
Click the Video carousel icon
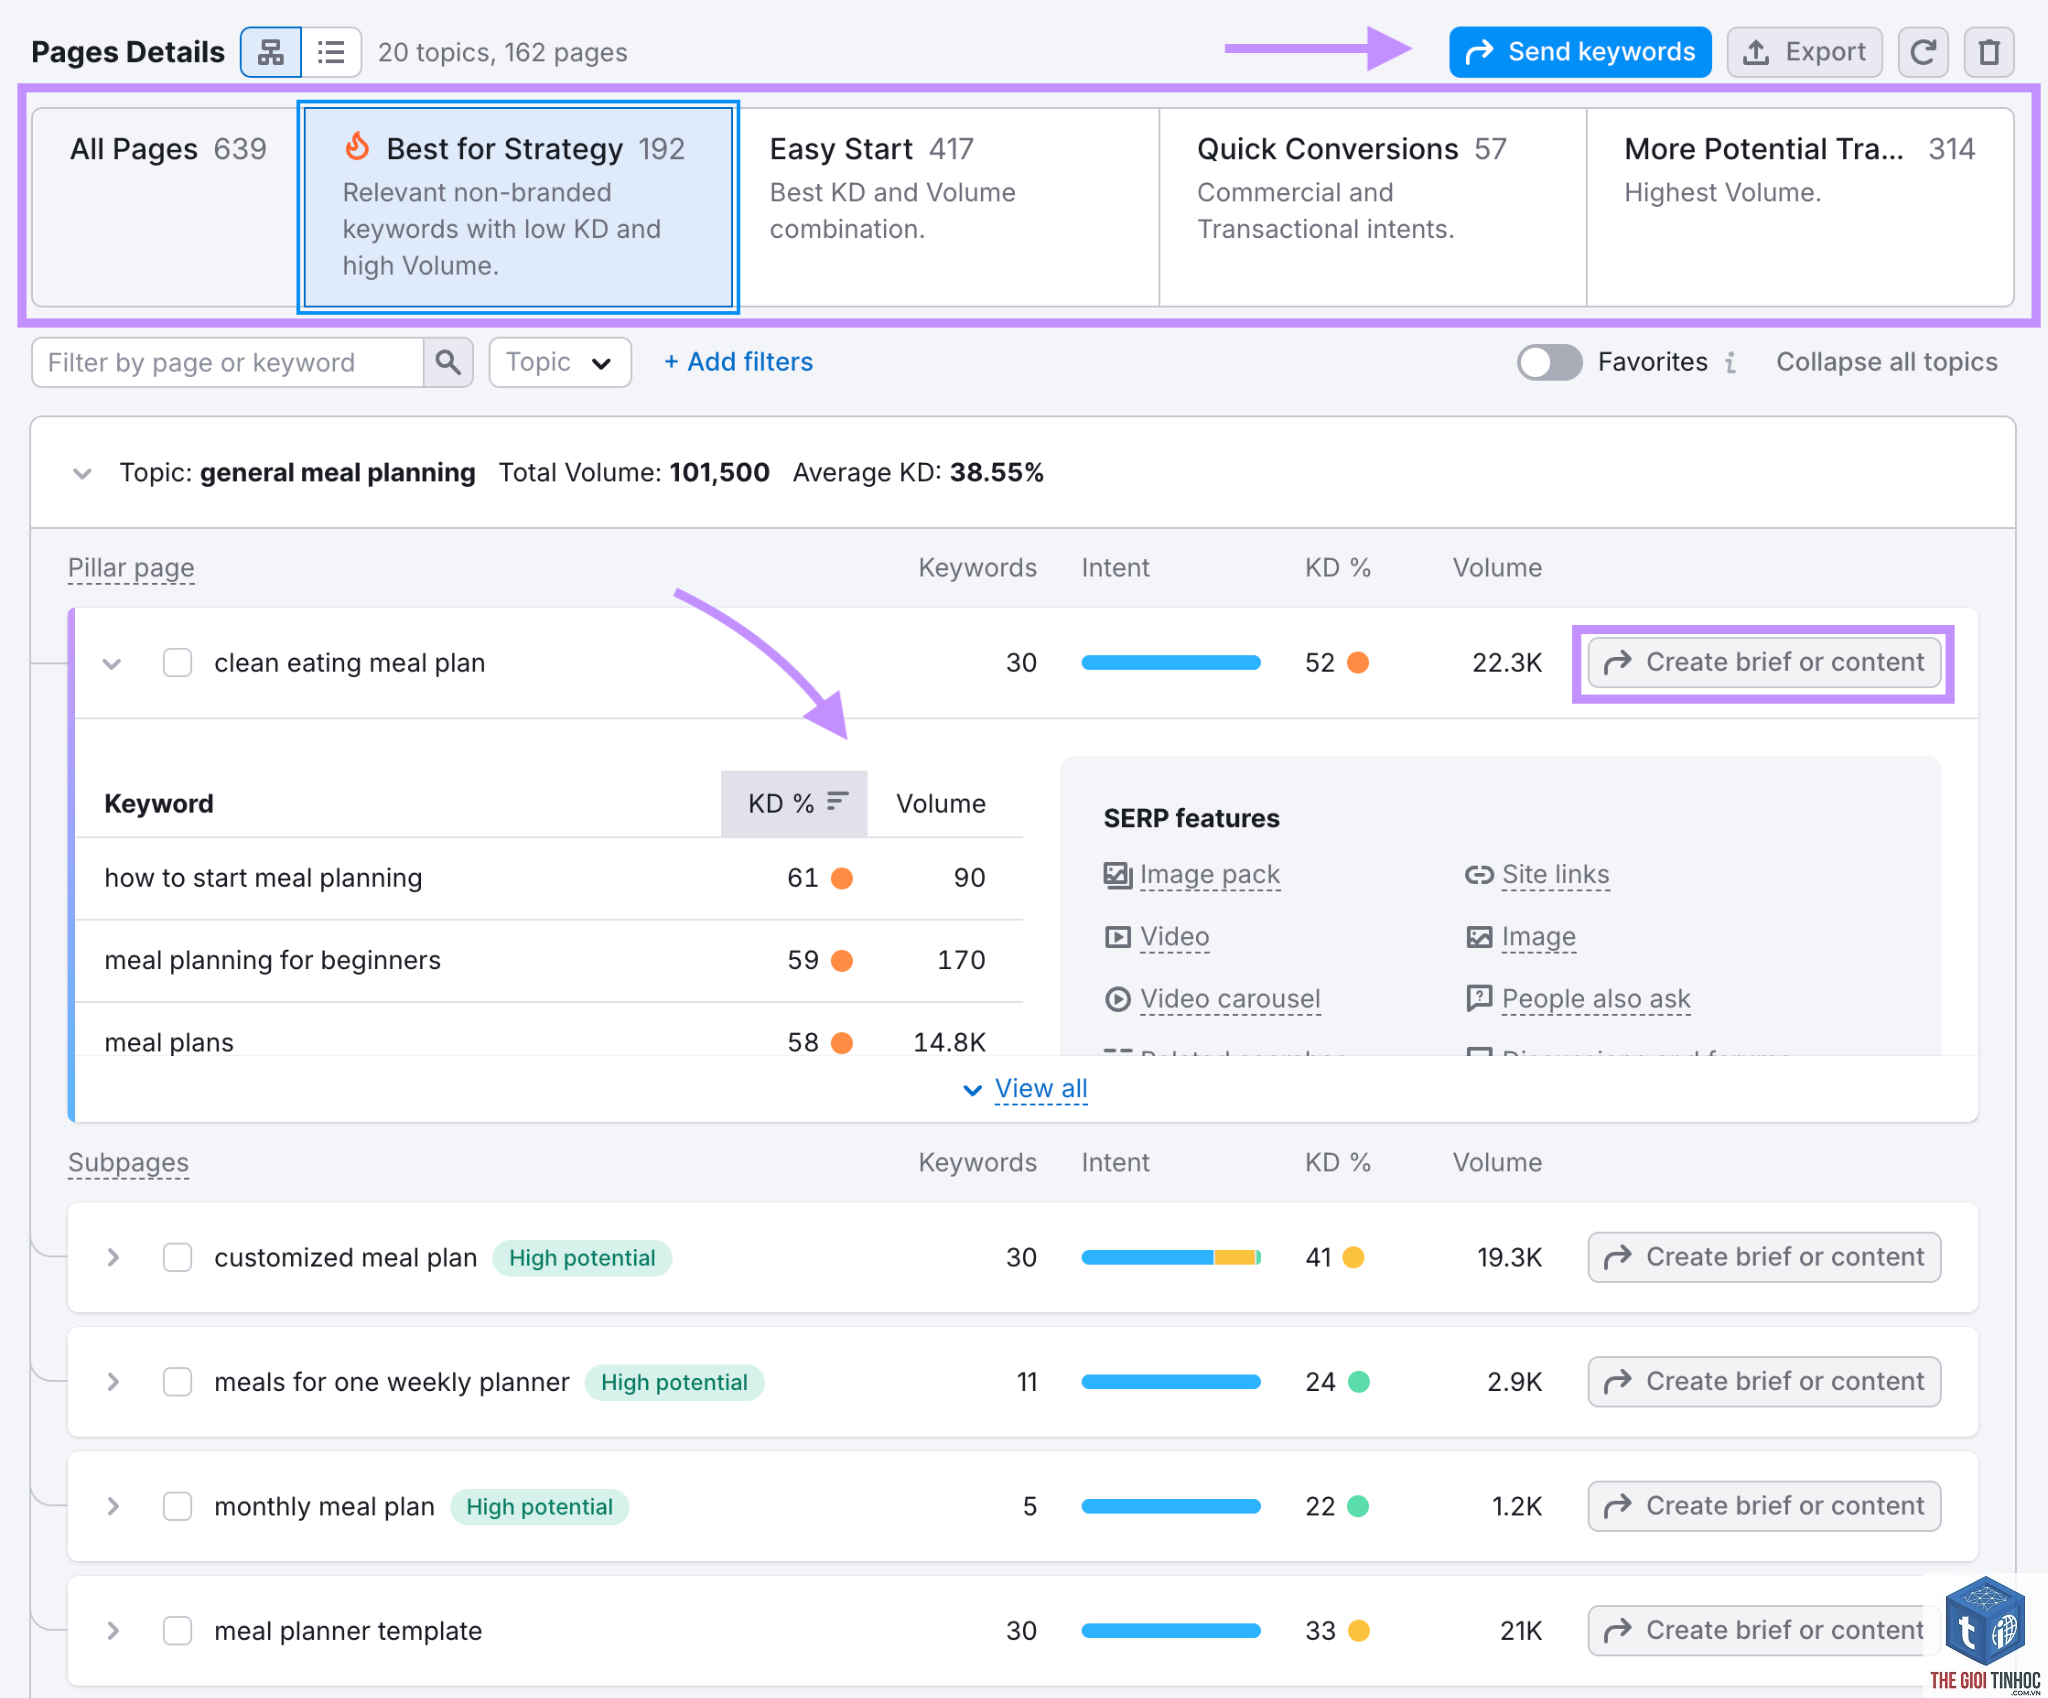tap(1117, 999)
